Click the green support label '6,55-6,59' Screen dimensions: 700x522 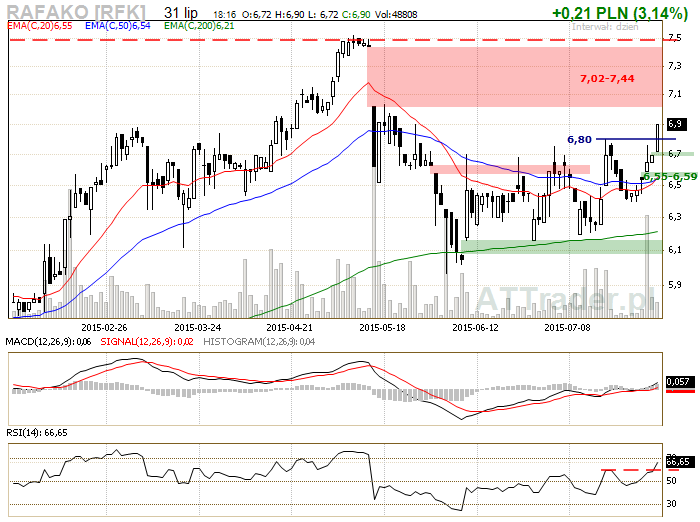pos(670,176)
